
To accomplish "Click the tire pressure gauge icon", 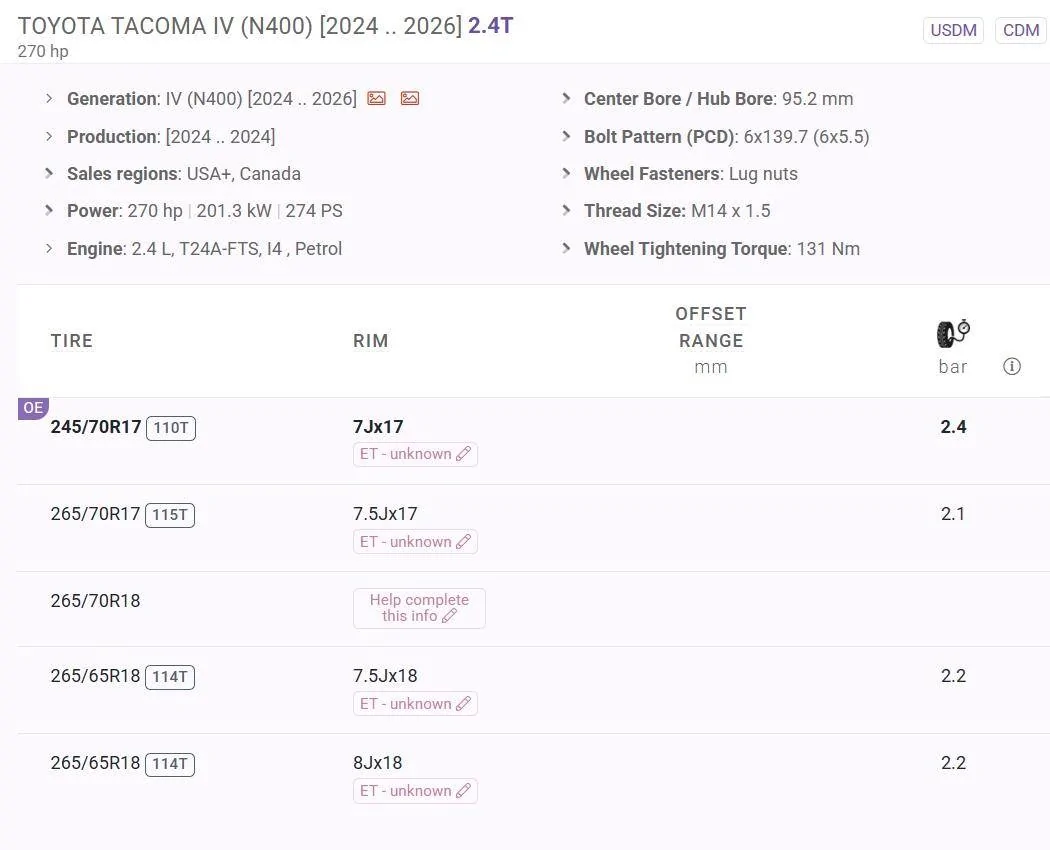I will click(953, 334).
